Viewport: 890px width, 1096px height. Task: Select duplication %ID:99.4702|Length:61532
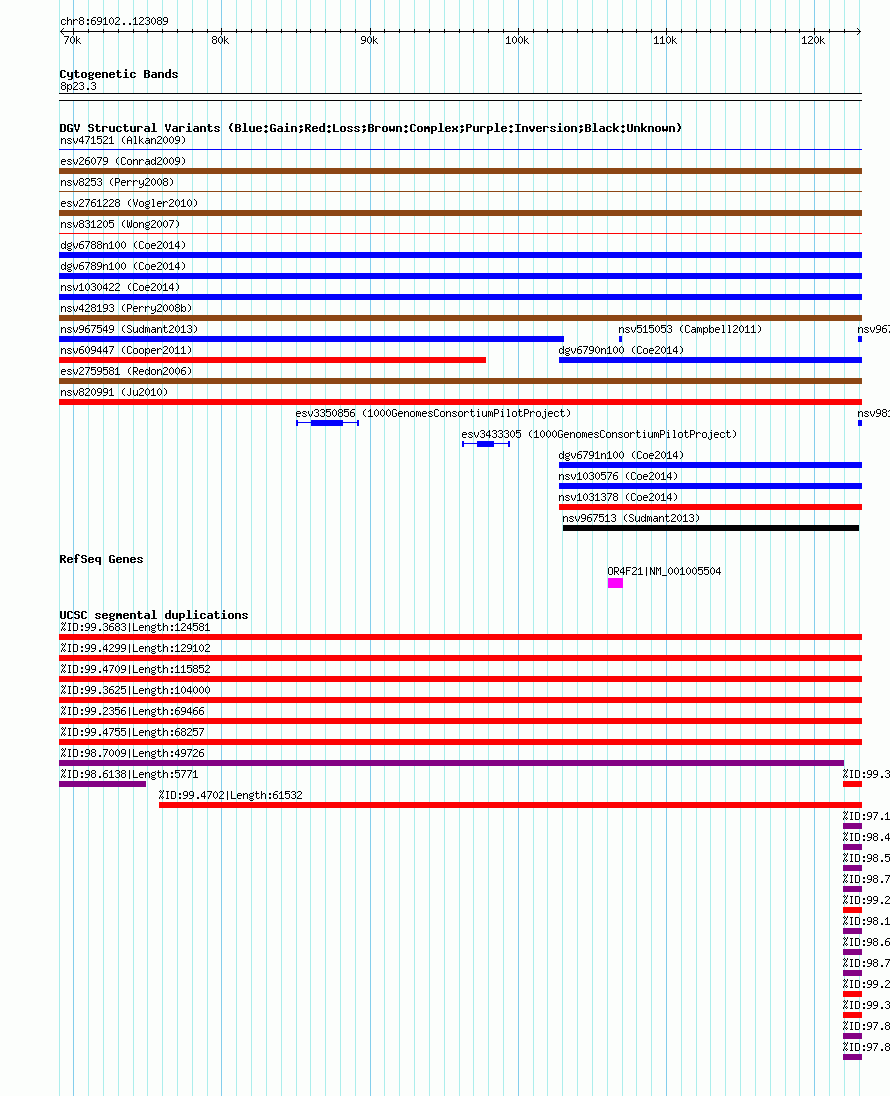[x=231, y=795]
